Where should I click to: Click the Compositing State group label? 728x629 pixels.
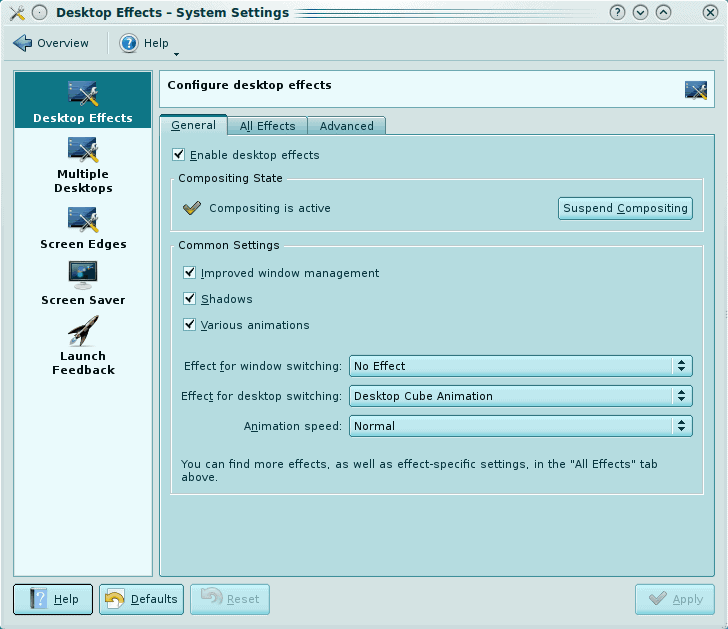(230, 178)
